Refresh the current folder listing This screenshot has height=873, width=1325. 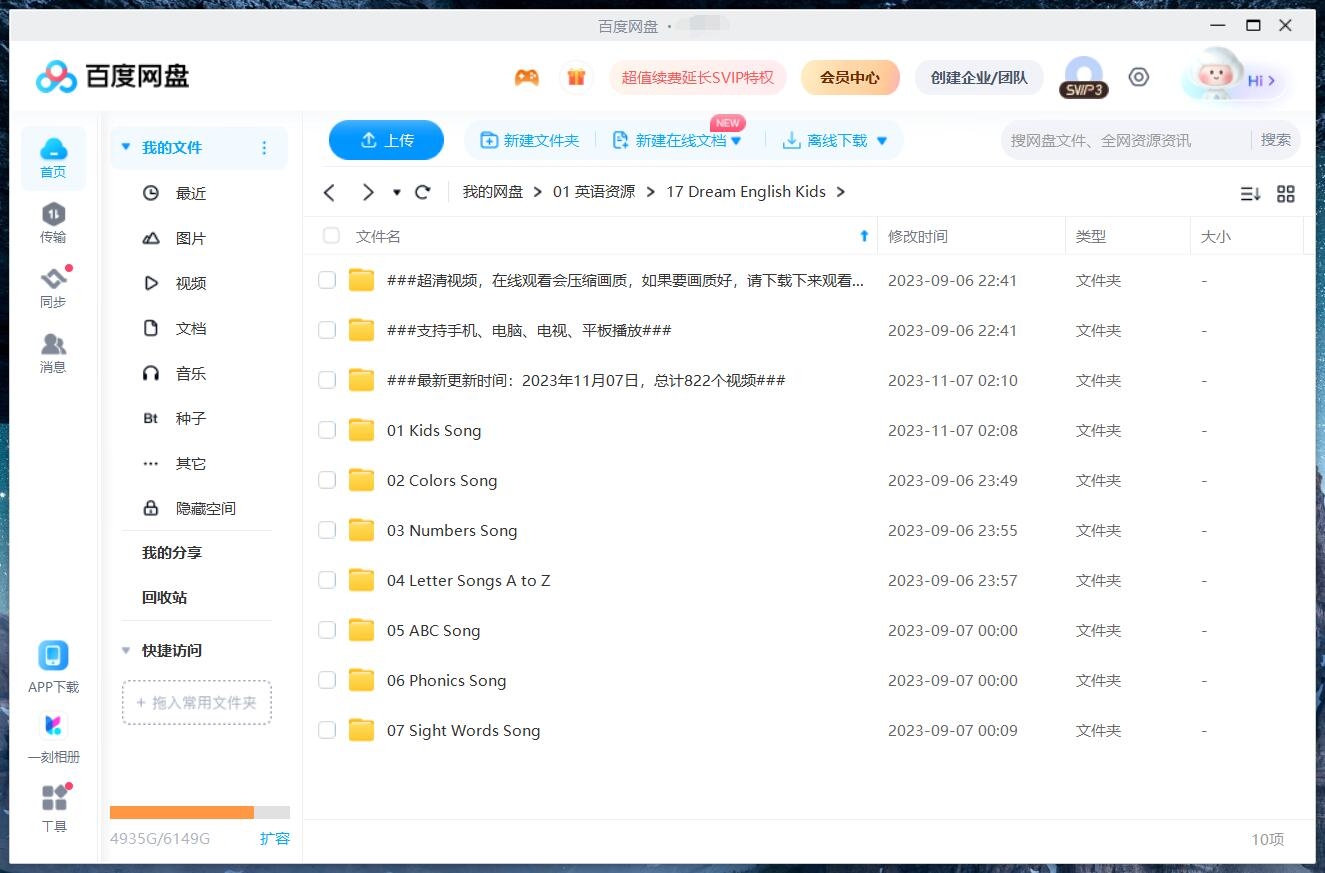(x=423, y=192)
